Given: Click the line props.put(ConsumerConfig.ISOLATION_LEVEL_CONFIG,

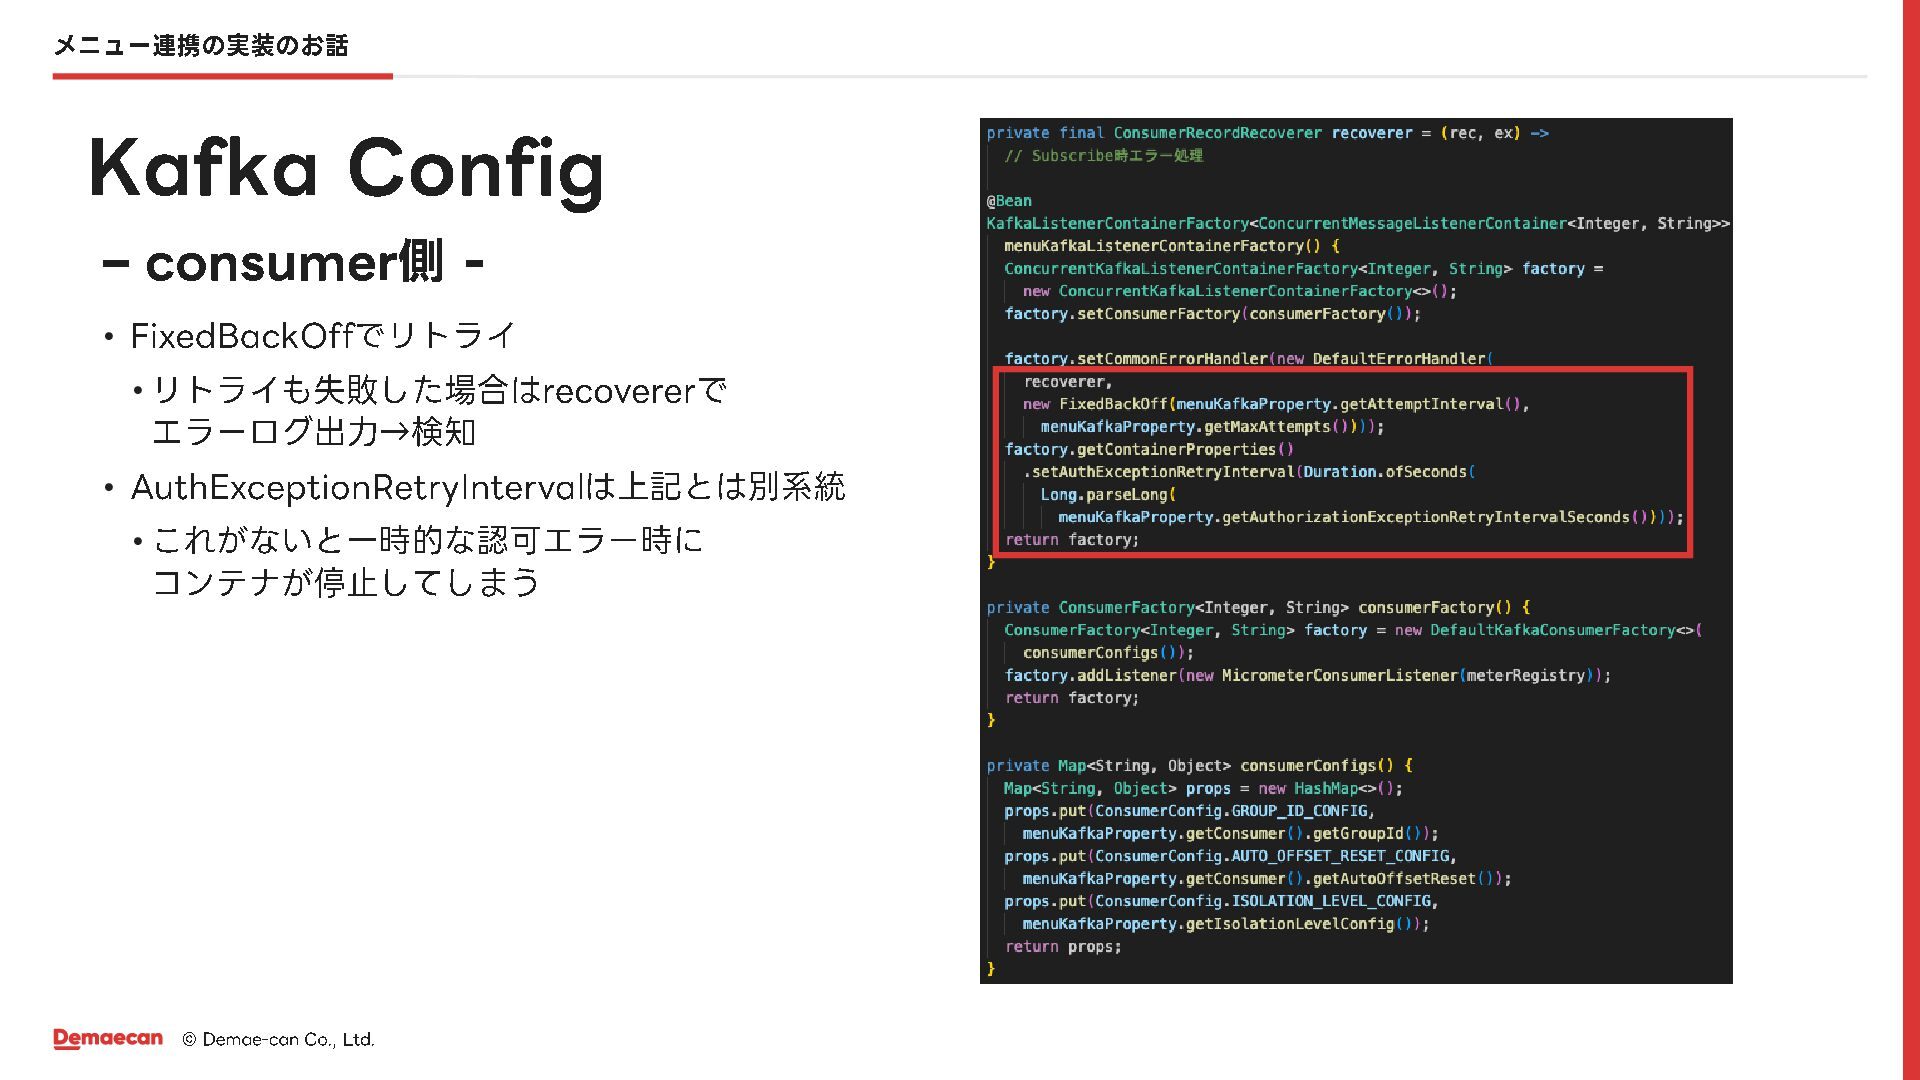Looking at the screenshot, I should (1222, 902).
